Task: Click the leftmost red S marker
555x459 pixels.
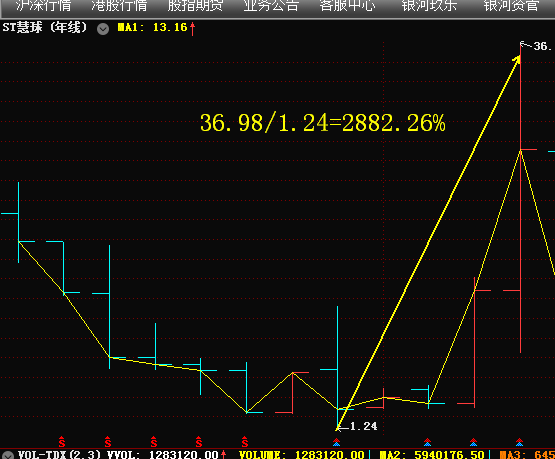Action: pyautogui.click(x=62, y=442)
